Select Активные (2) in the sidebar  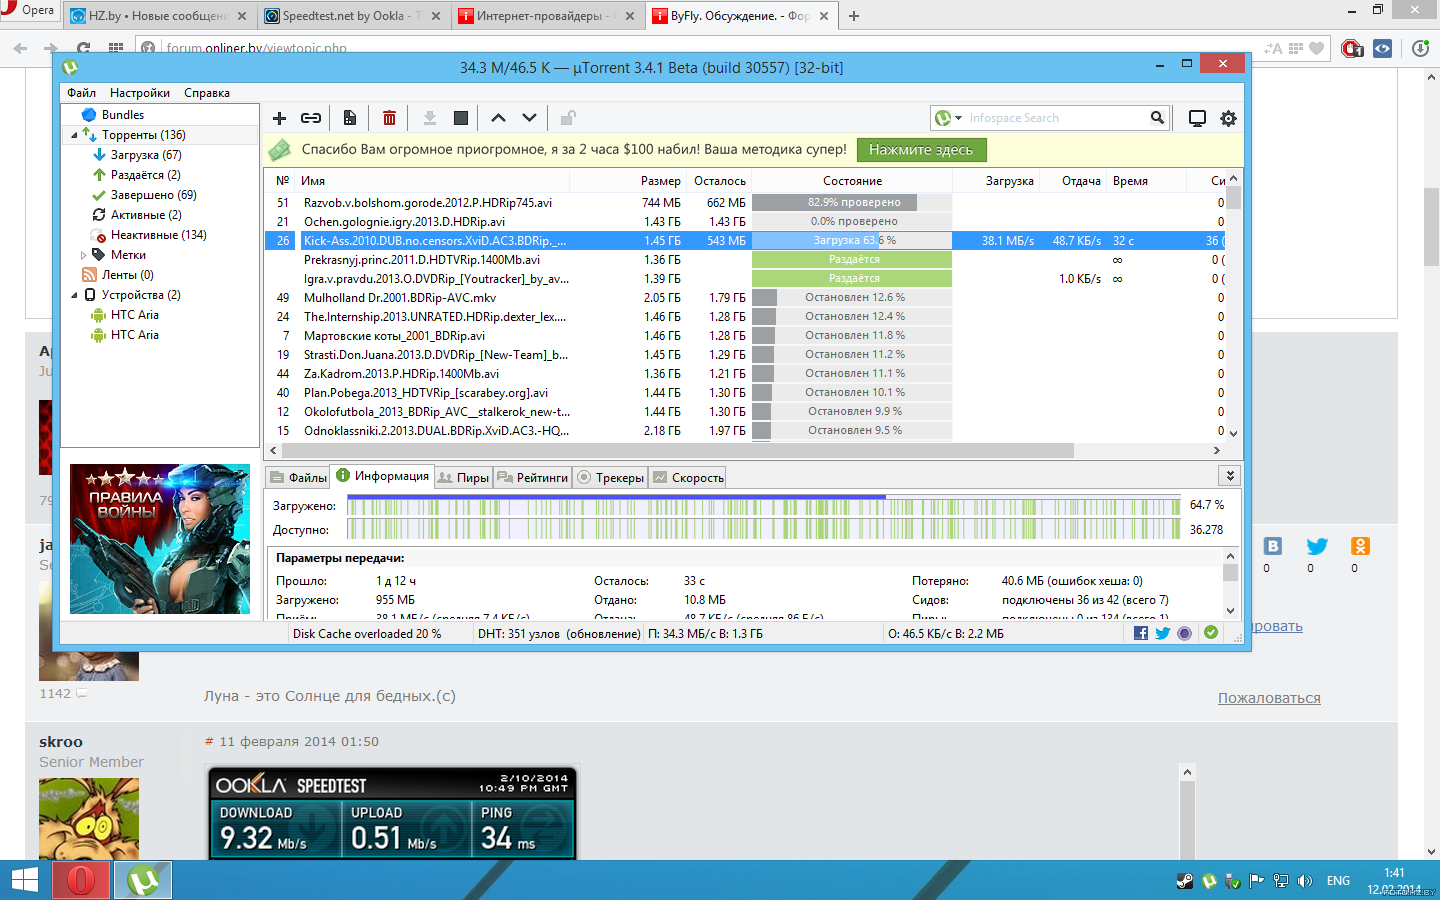[146, 215]
